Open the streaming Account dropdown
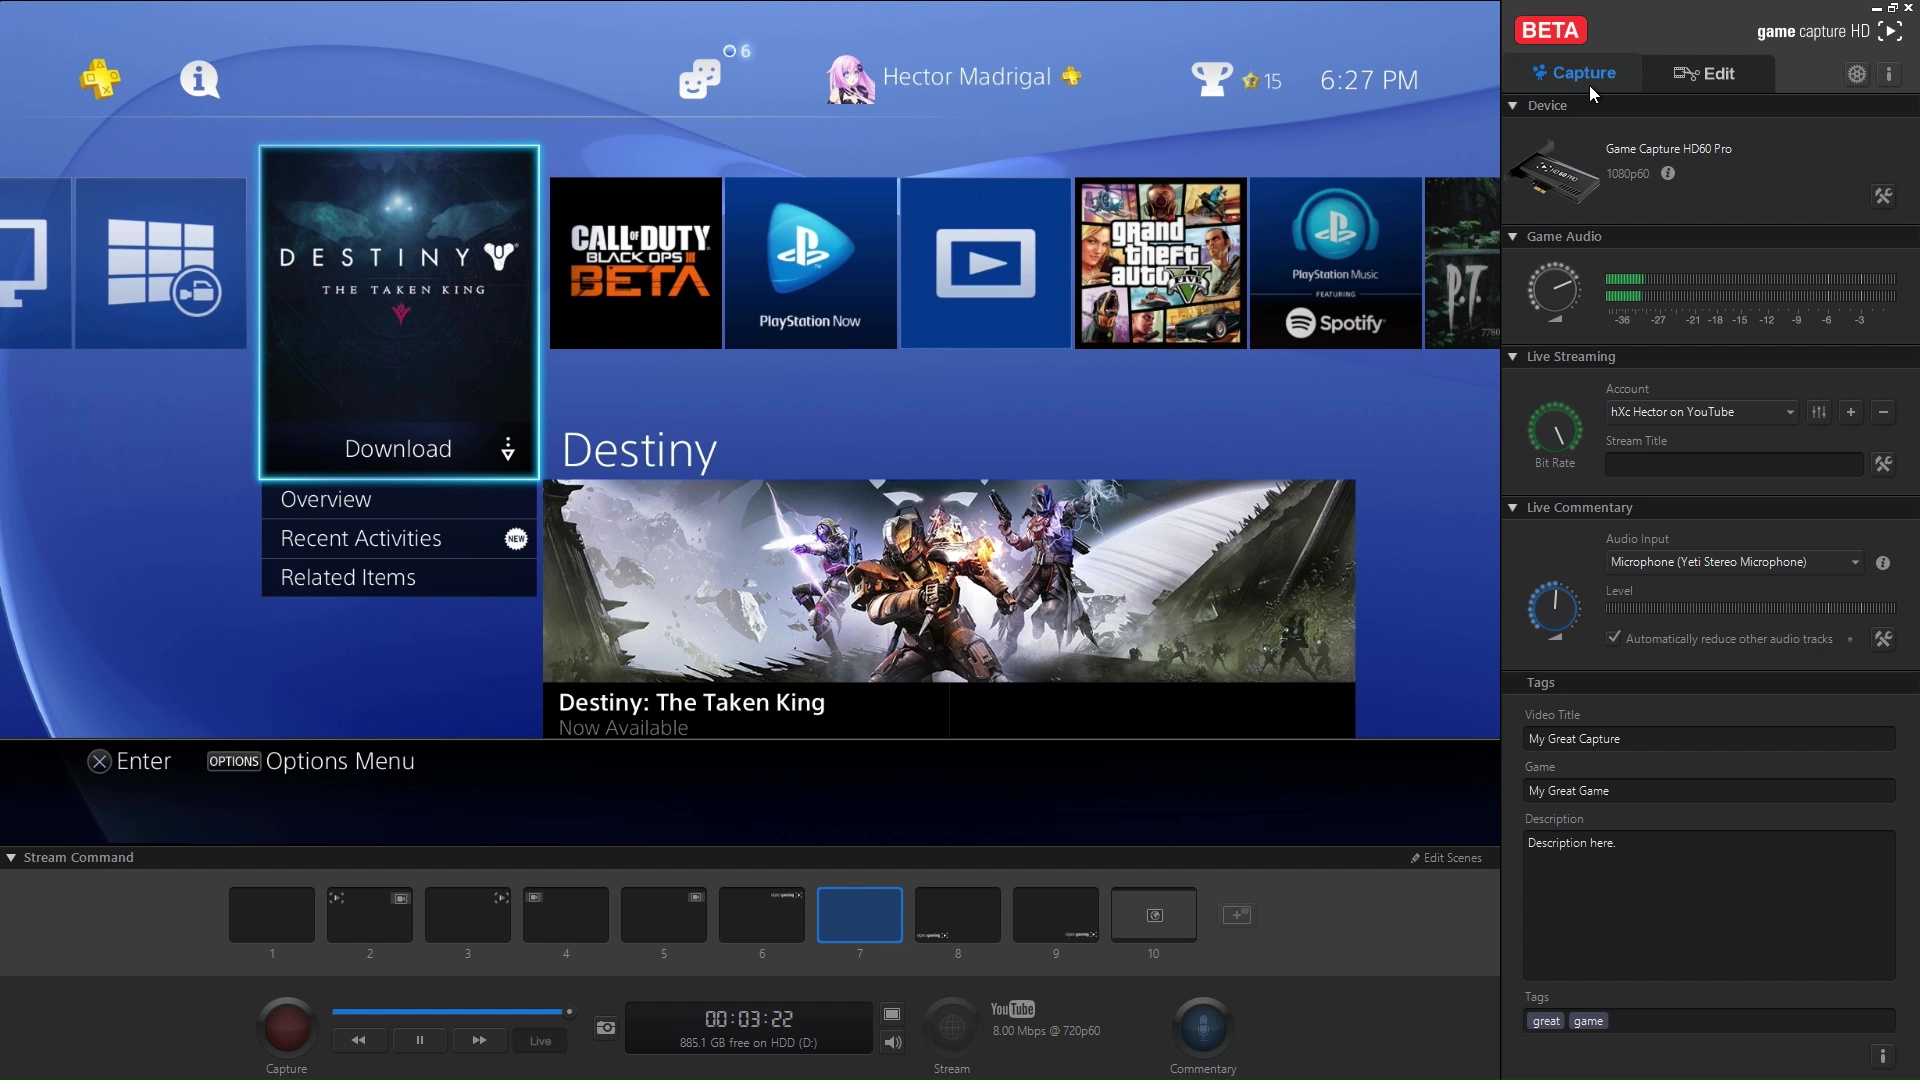1920x1080 pixels. pyautogui.click(x=1702, y=412)
